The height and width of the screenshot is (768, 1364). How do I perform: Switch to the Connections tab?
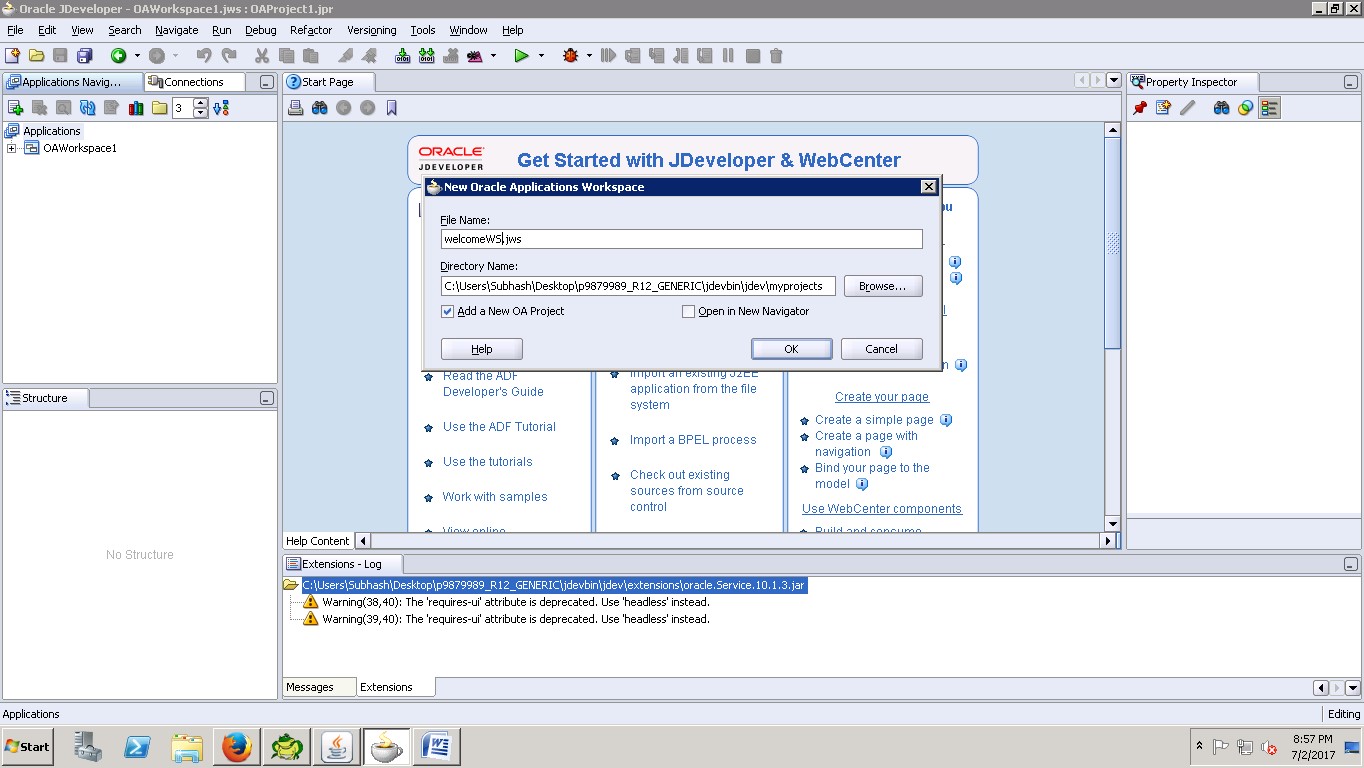(195, 81)
